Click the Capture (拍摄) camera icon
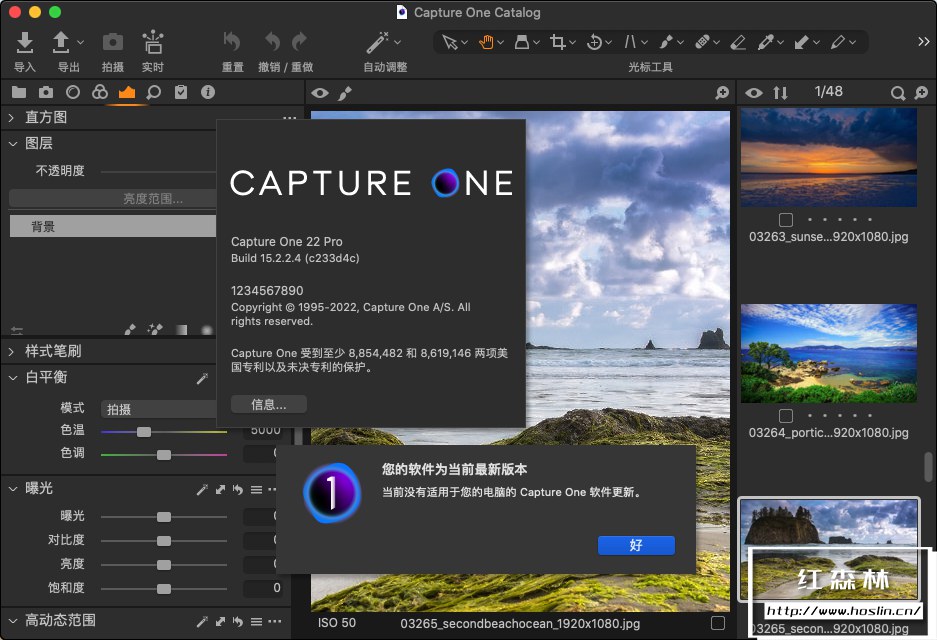The image size is (937, 640). (113, 42)
